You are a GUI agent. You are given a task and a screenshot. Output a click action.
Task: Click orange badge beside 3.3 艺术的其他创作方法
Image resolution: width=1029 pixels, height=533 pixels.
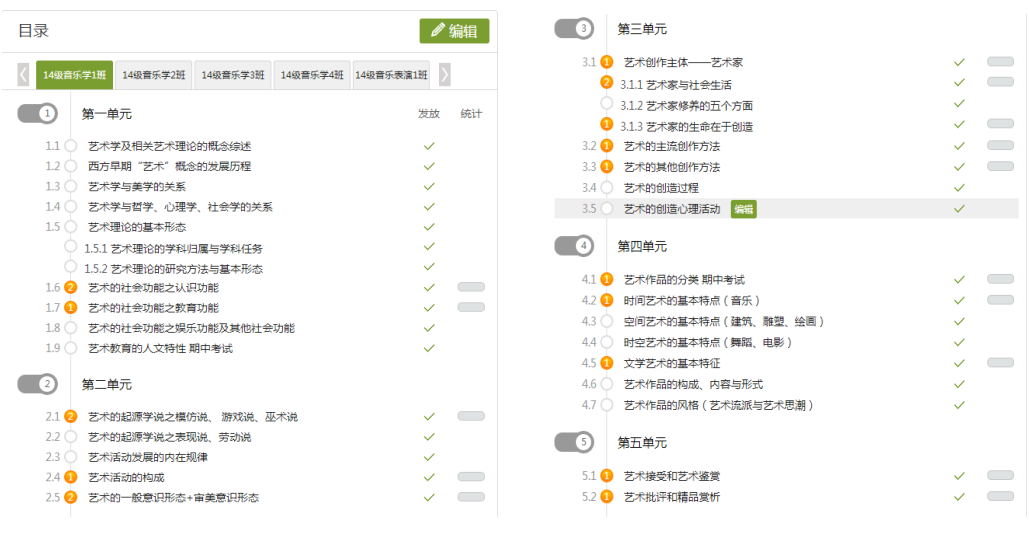pos(606,167)
